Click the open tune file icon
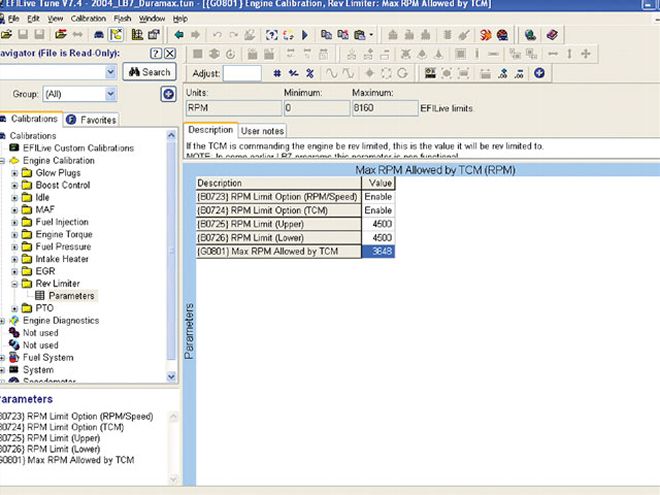This screenshot has height=495, width=660. [x=6, y=35]
